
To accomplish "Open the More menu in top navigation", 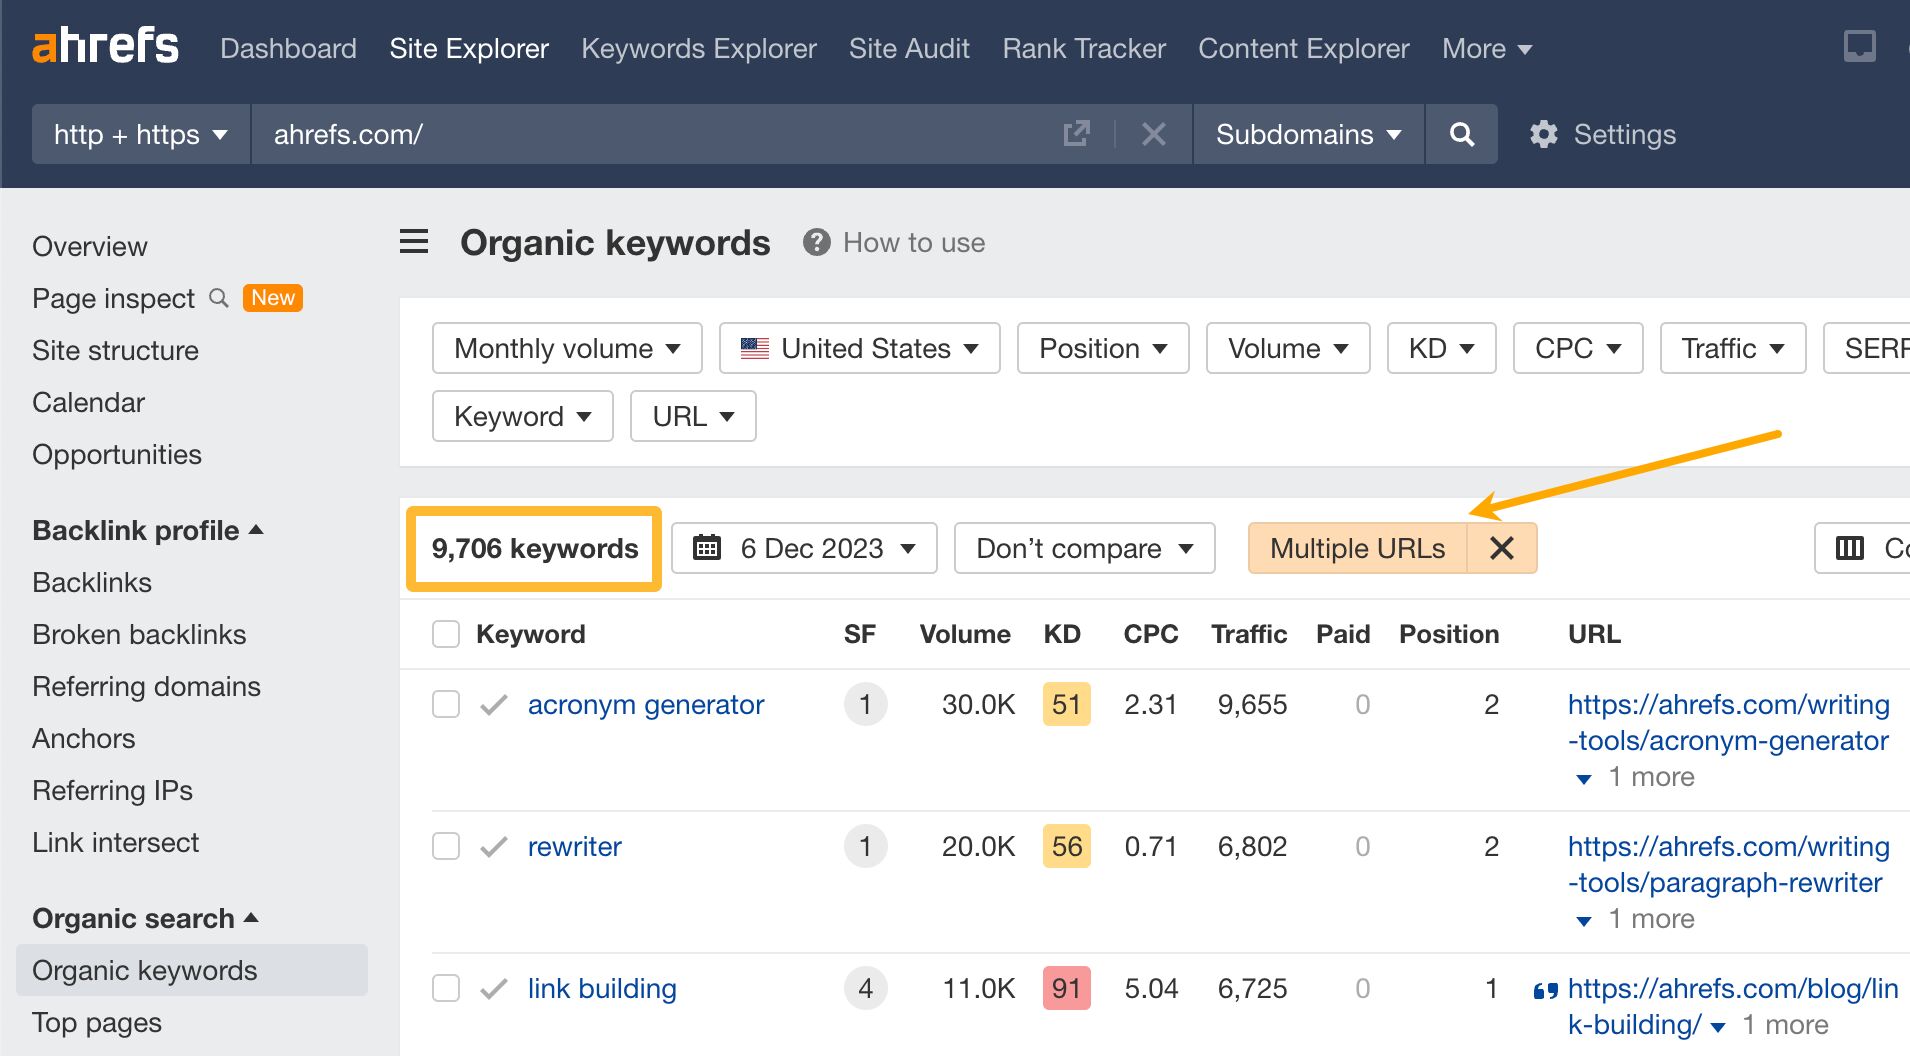I will (1485, 48).
